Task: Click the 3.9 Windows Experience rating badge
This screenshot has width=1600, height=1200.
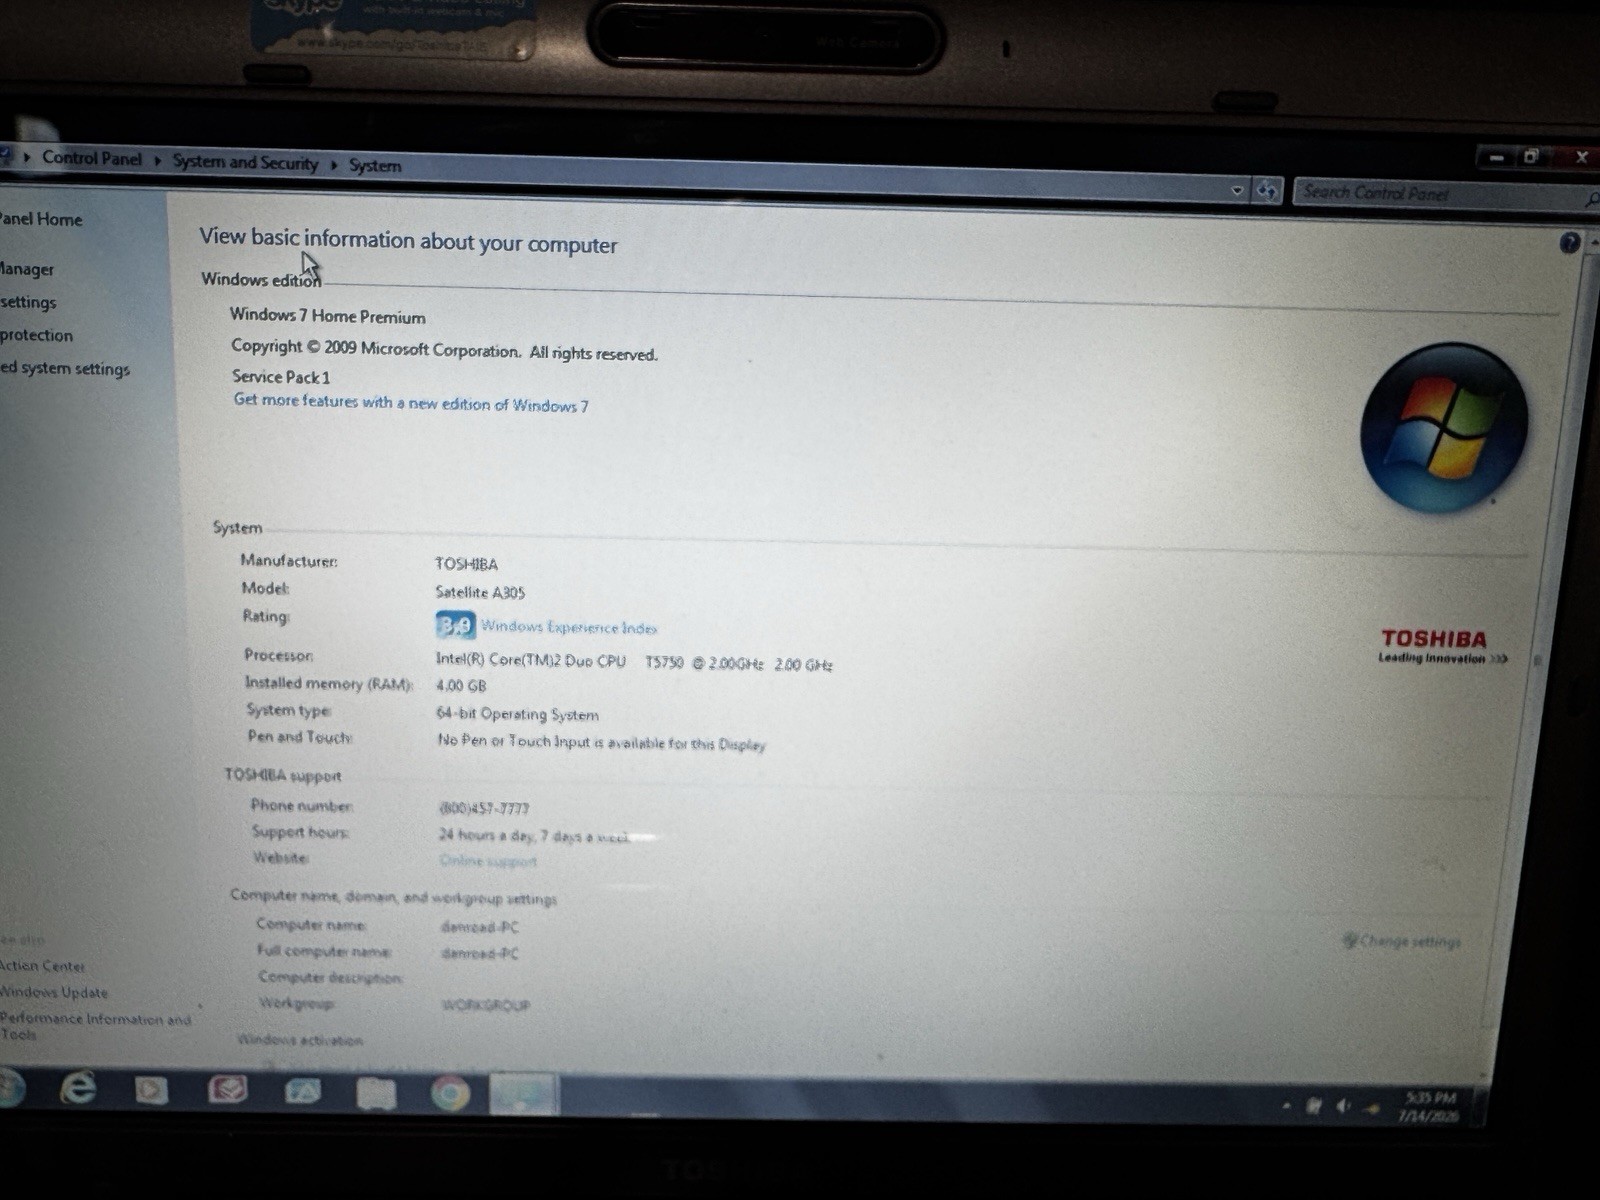Action: click(x=455, y=625)
